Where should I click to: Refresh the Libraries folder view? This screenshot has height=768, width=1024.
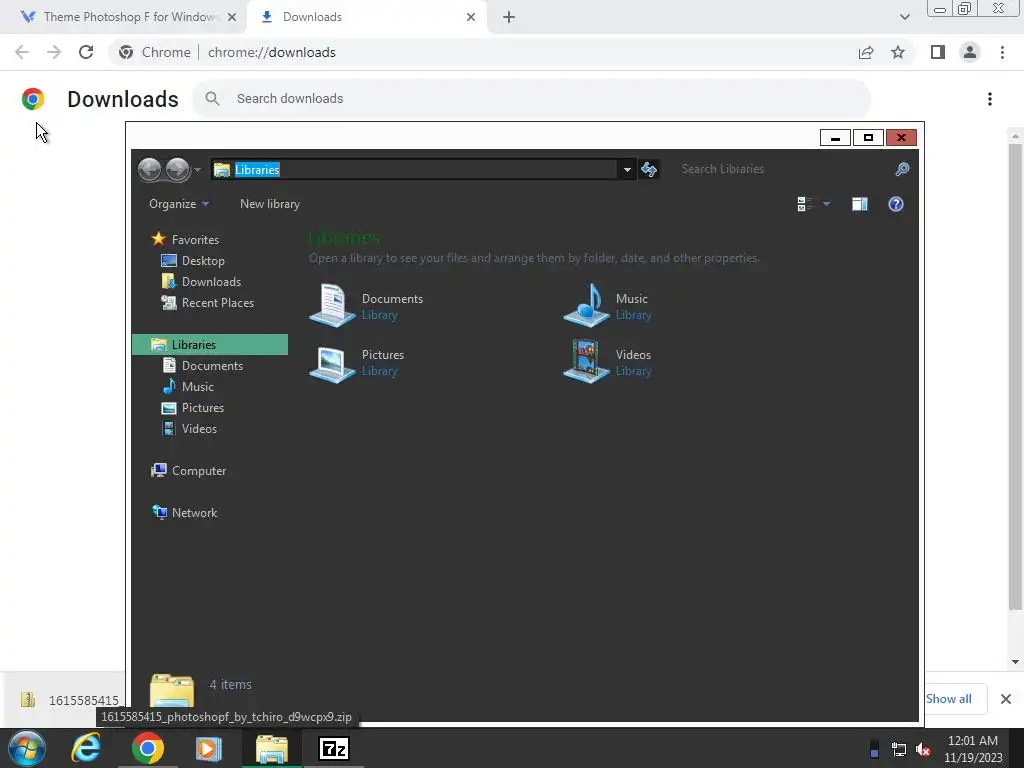pos(649,170)
